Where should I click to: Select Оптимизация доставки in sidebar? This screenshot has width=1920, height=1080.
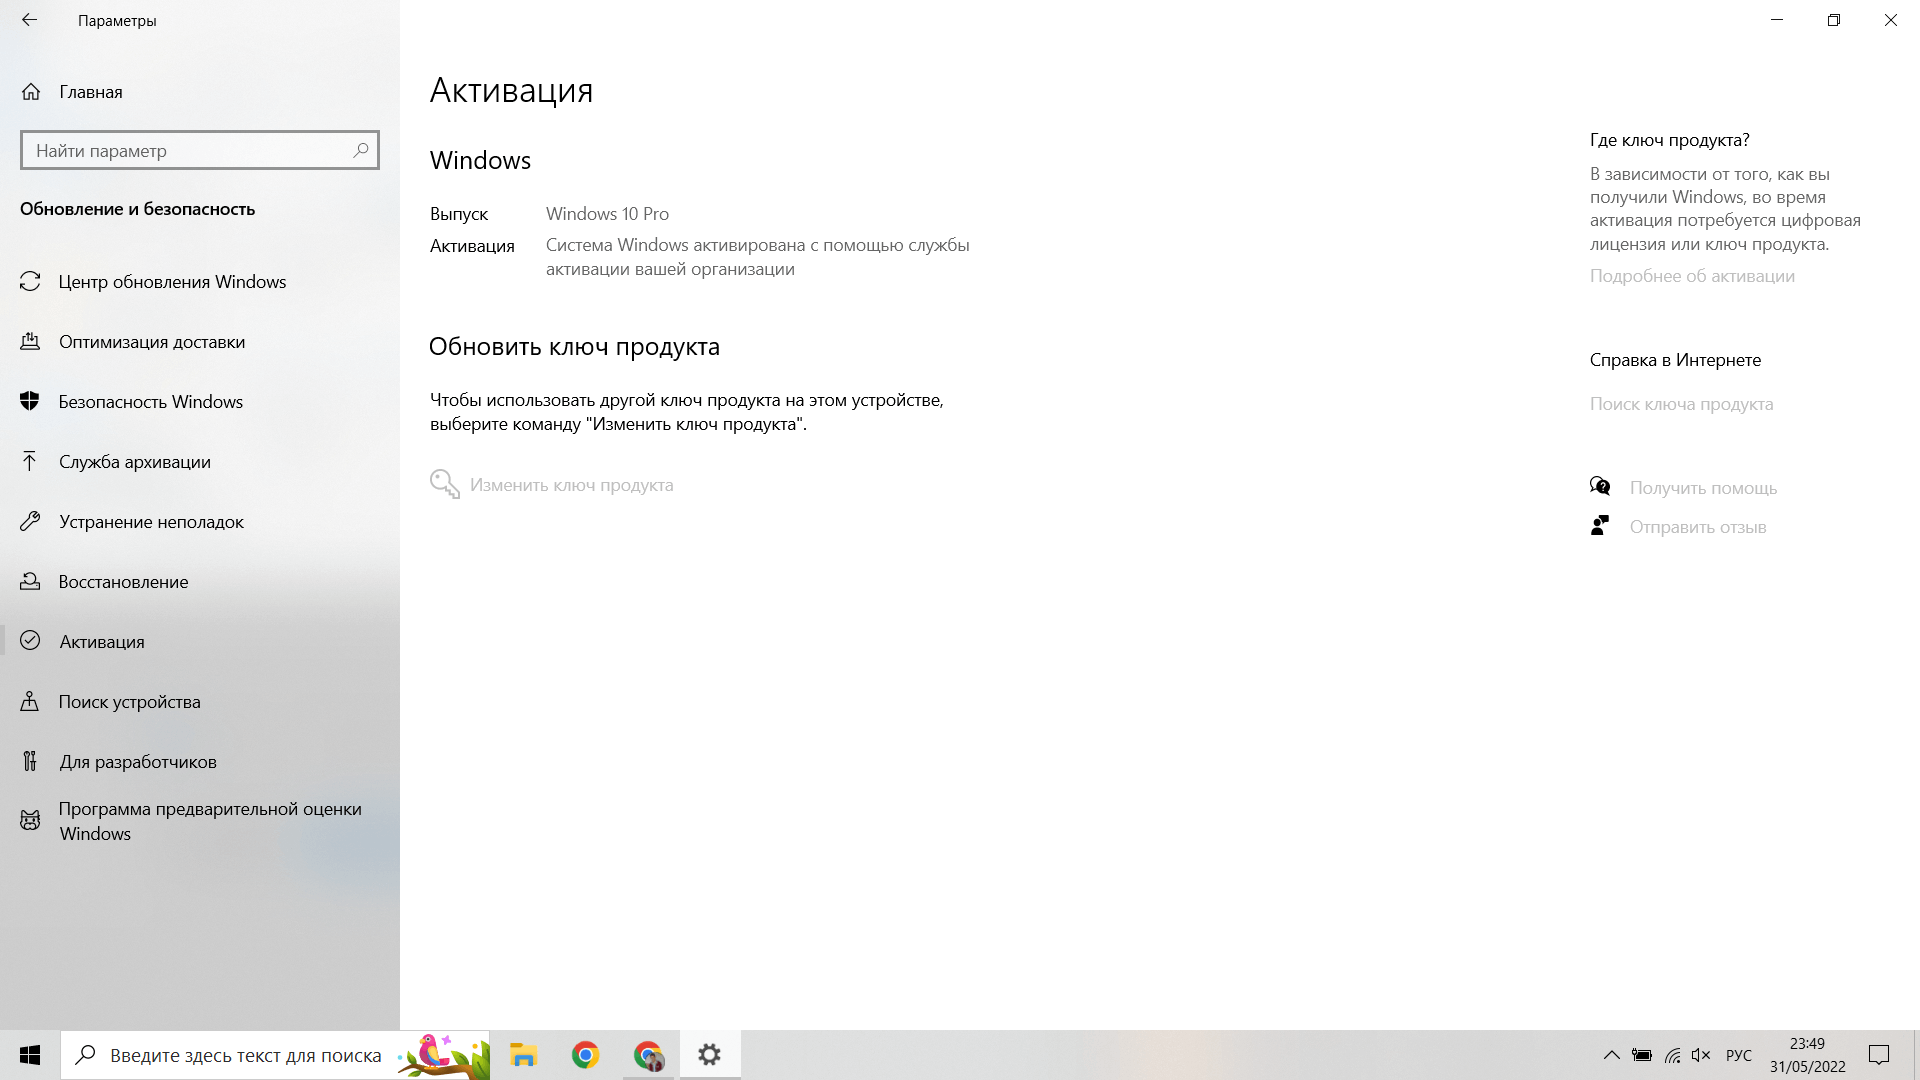point(152,342)
